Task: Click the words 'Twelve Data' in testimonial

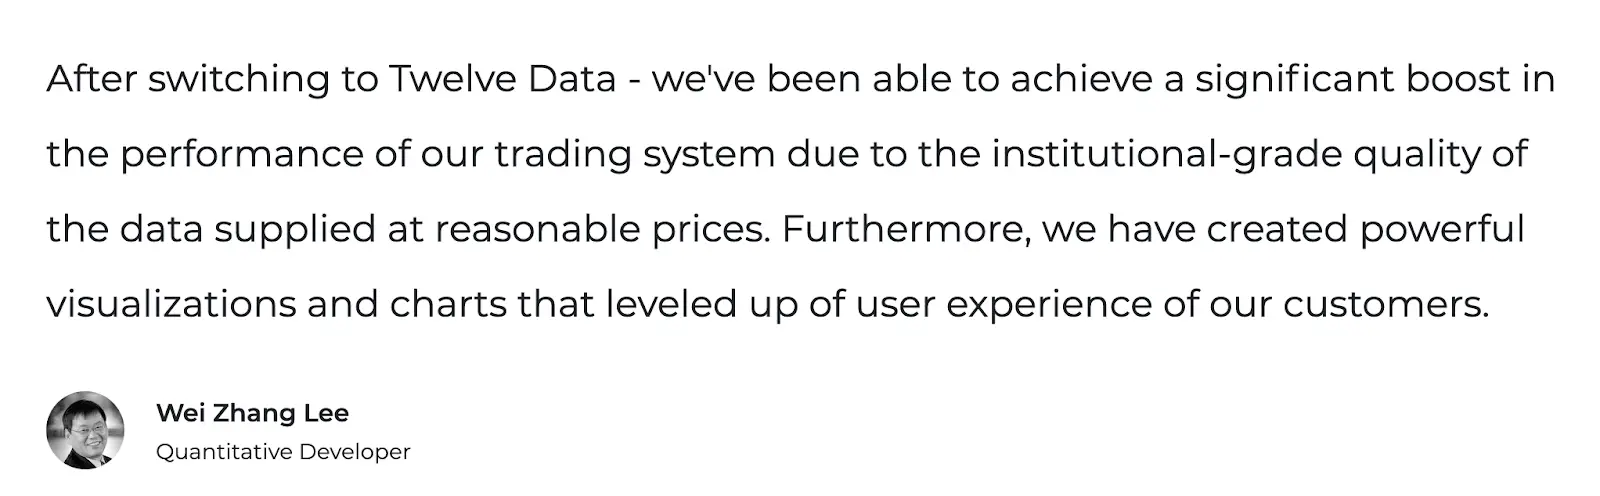Action: [502, 79]
